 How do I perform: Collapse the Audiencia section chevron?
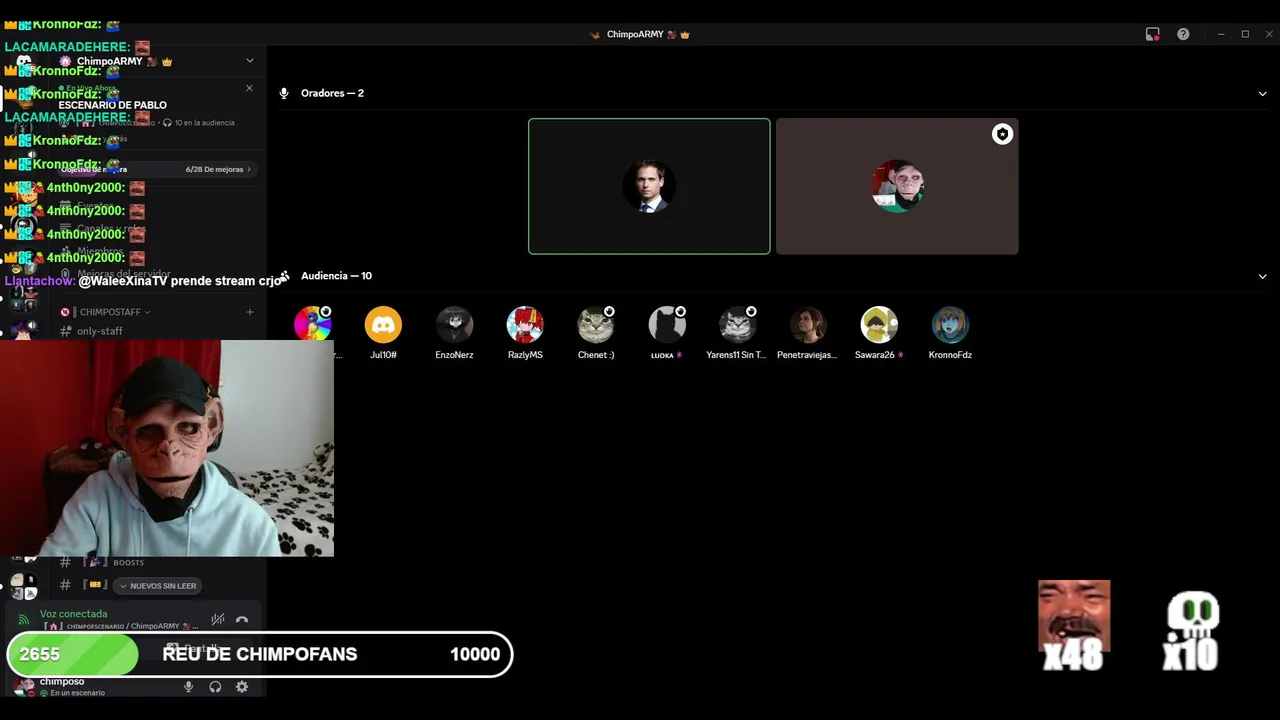point(1262,277)
